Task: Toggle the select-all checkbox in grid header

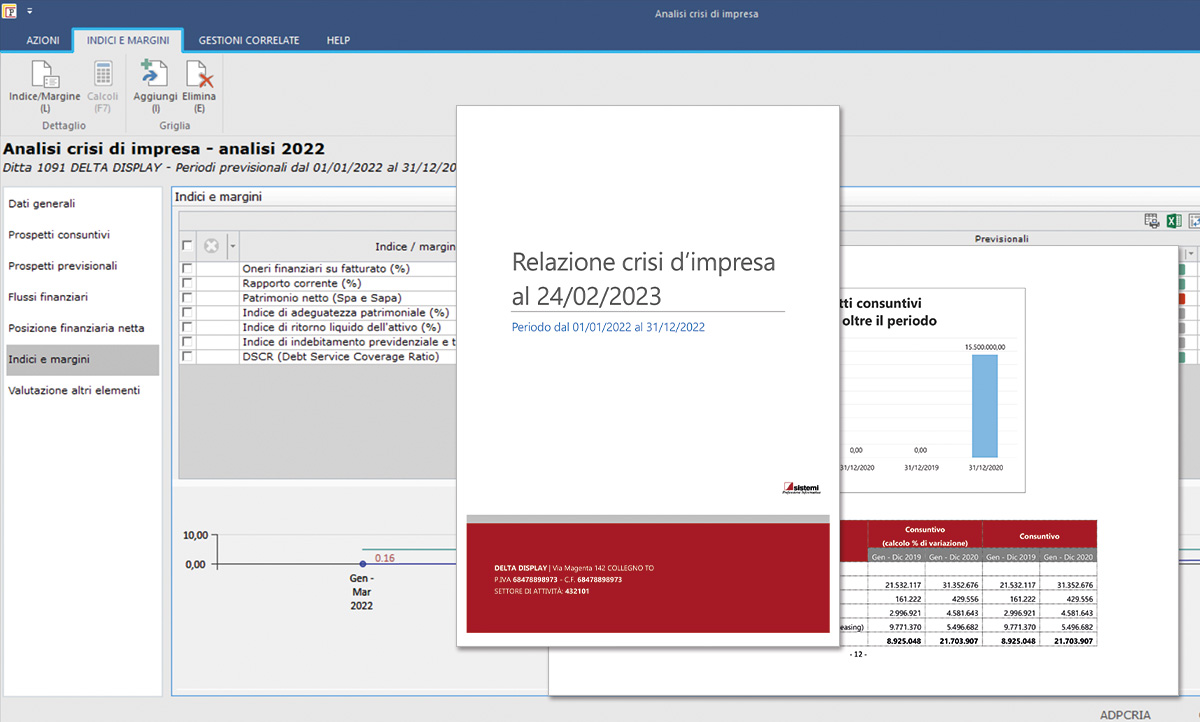Action: tap(187, 246)
